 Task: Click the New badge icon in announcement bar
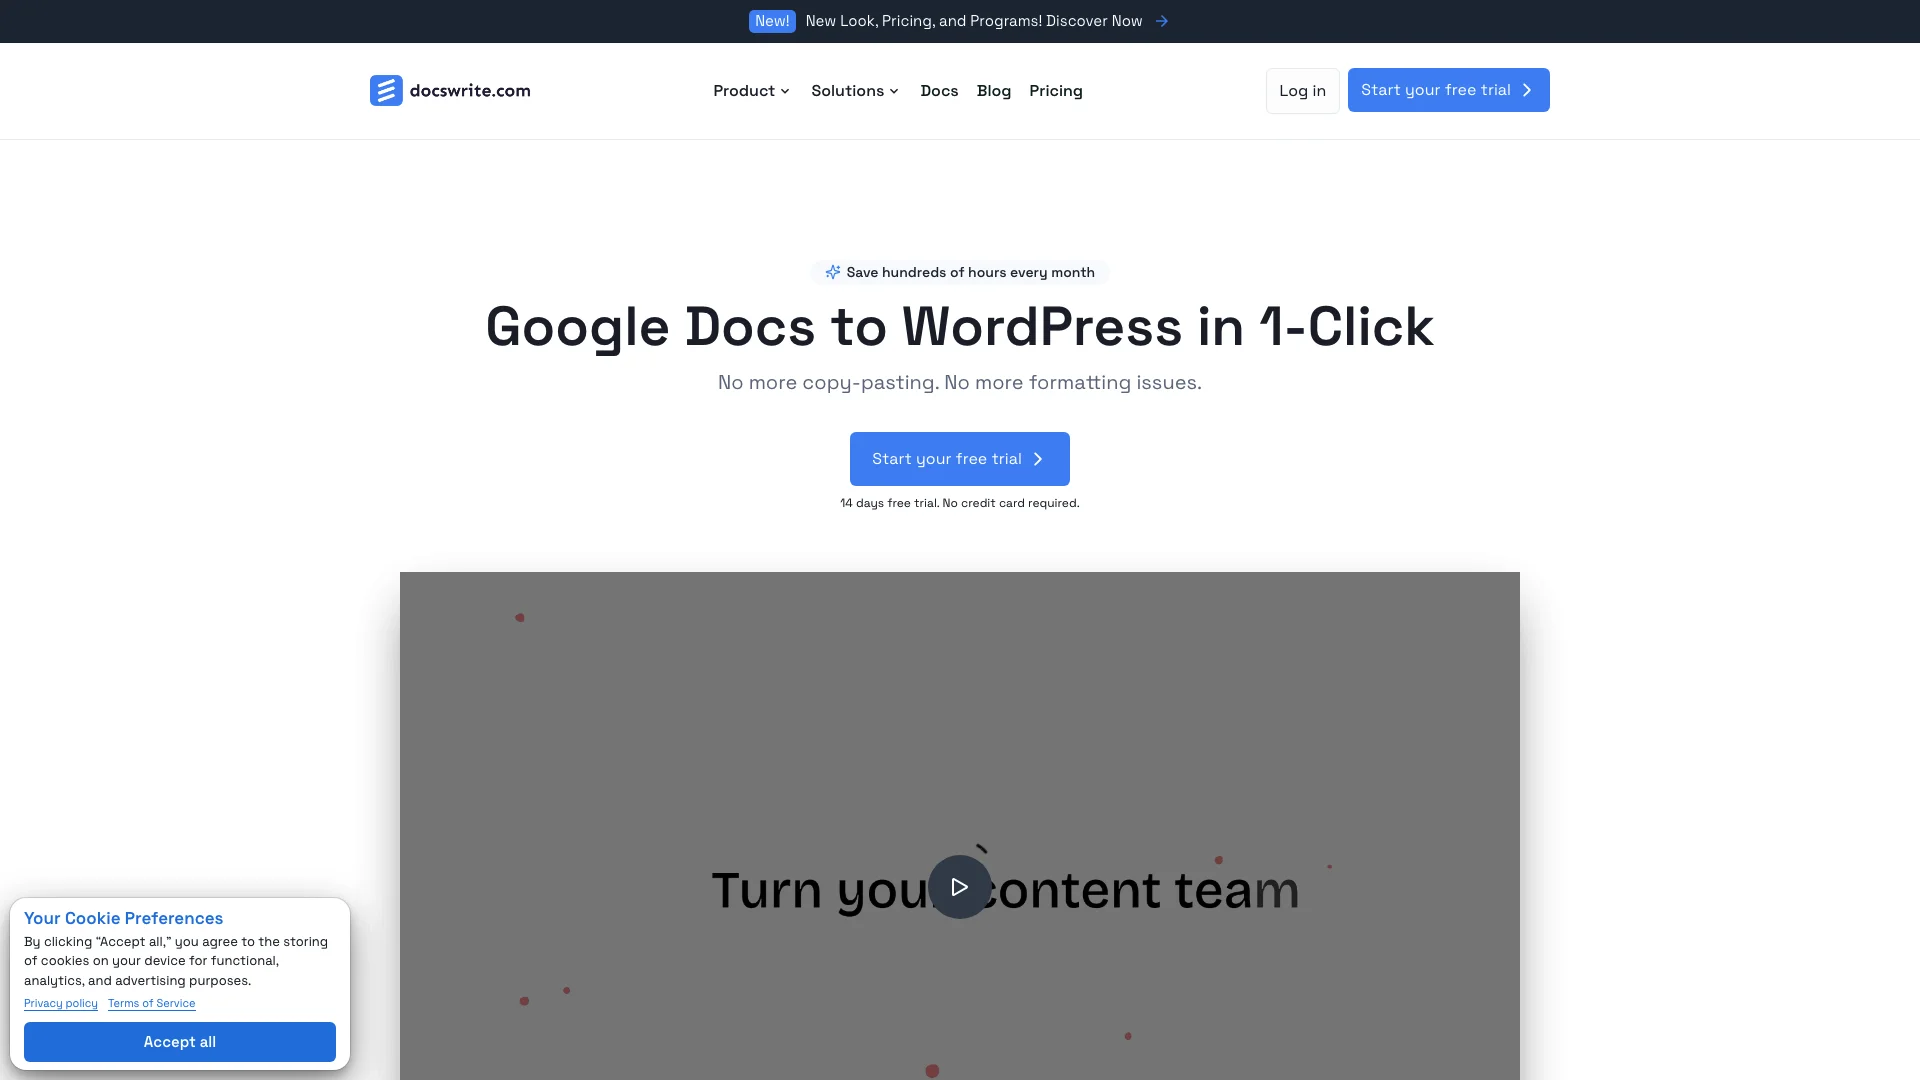pyautogui.click(x=771, y=21)
